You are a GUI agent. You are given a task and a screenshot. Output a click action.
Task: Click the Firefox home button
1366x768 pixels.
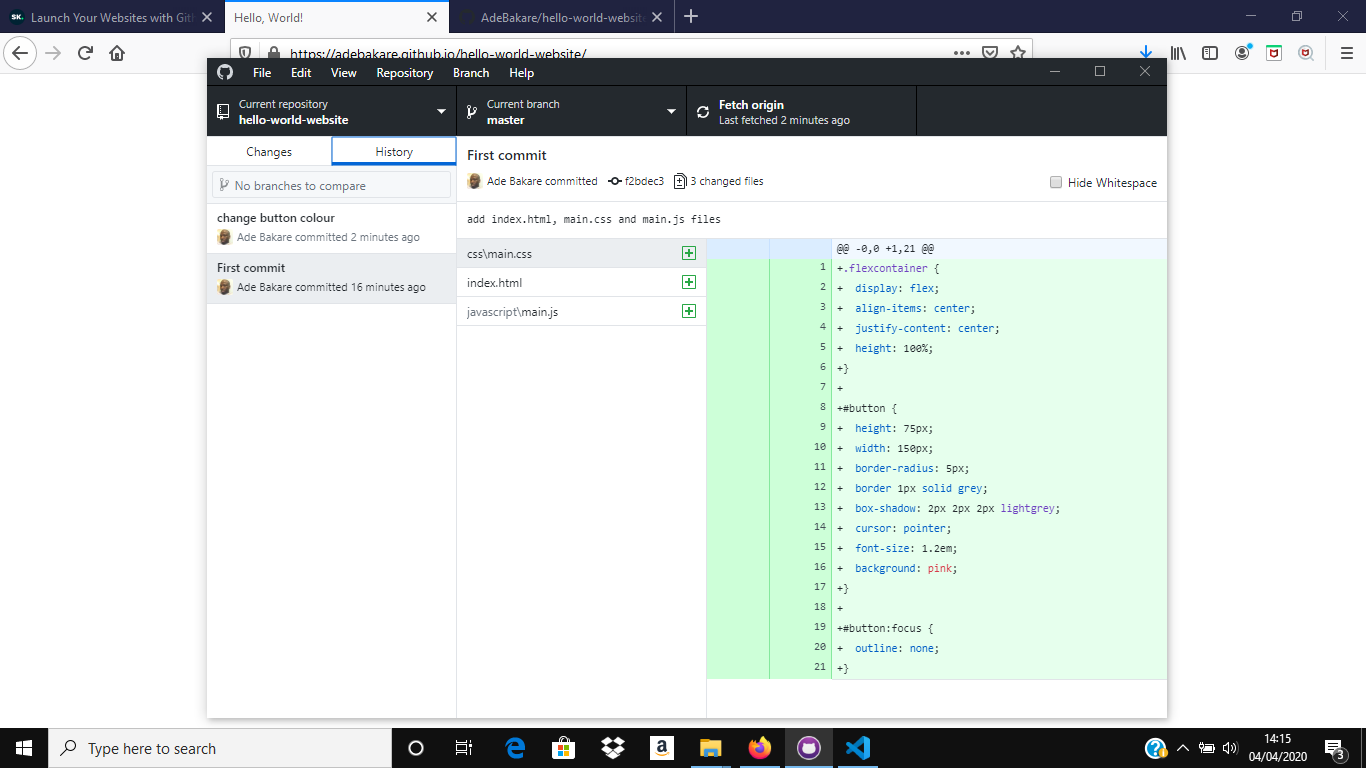[x=117, y=53]
